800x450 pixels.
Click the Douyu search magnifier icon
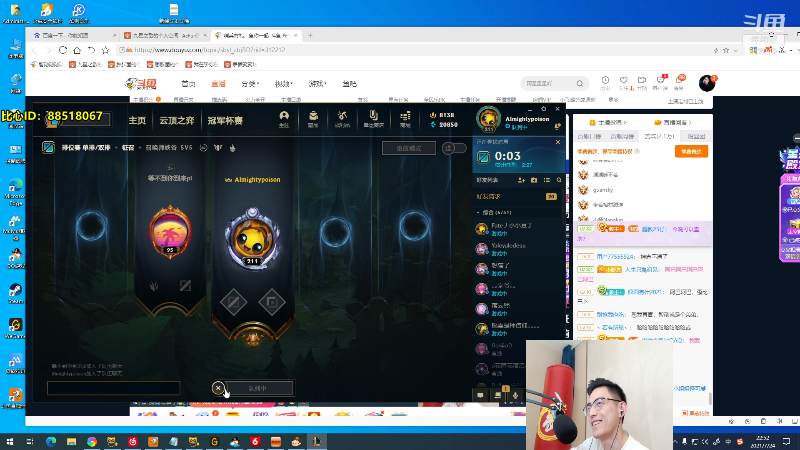click(x=580, y=83)
